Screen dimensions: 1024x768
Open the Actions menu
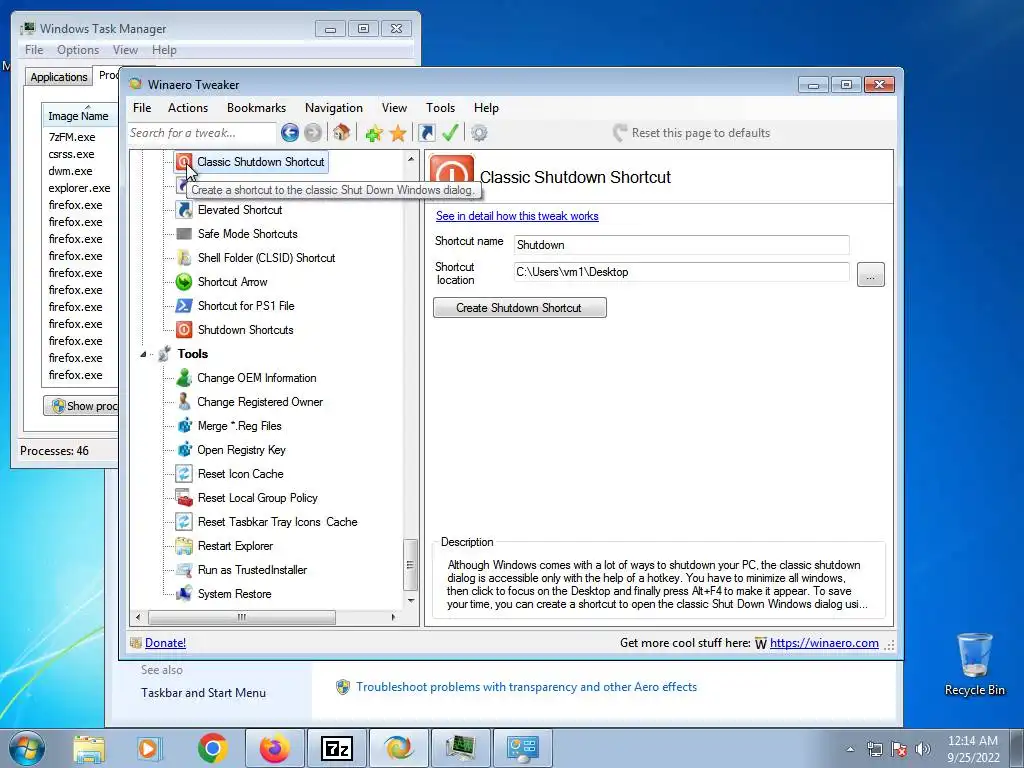click(x=188, y=108)
